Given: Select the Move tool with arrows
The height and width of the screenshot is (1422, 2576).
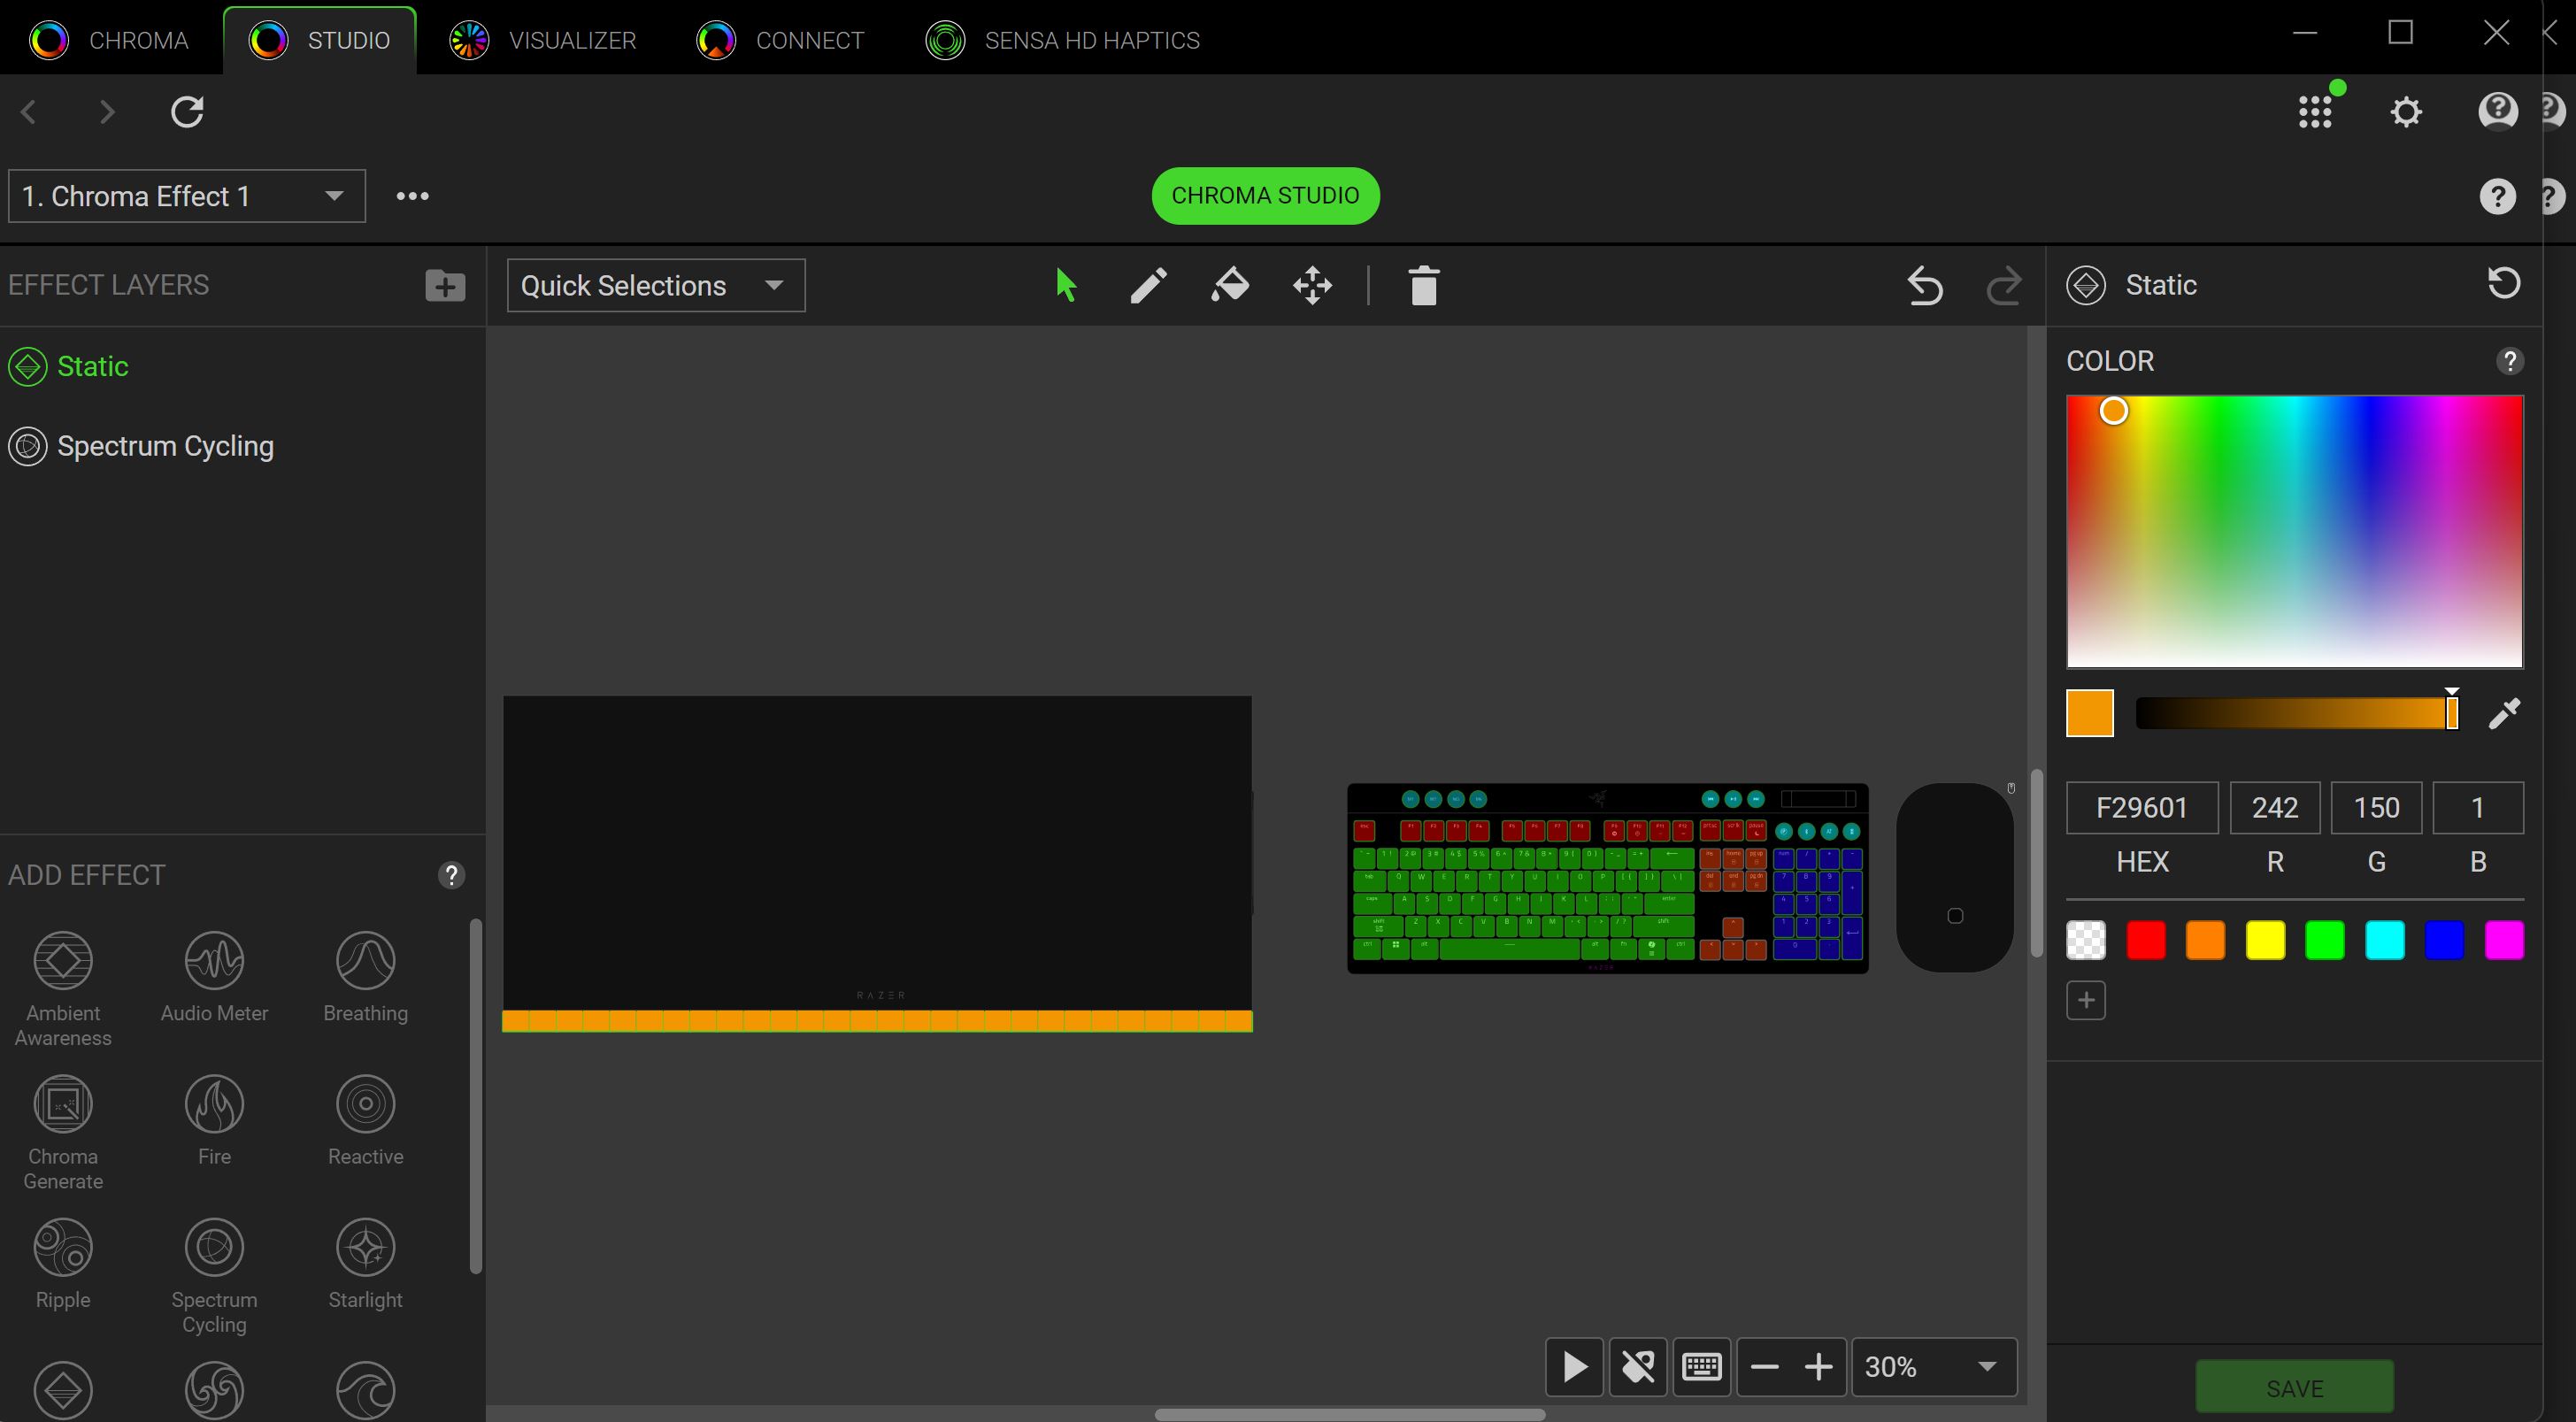Looking at the screenshot, I should tap(1312, 286).
